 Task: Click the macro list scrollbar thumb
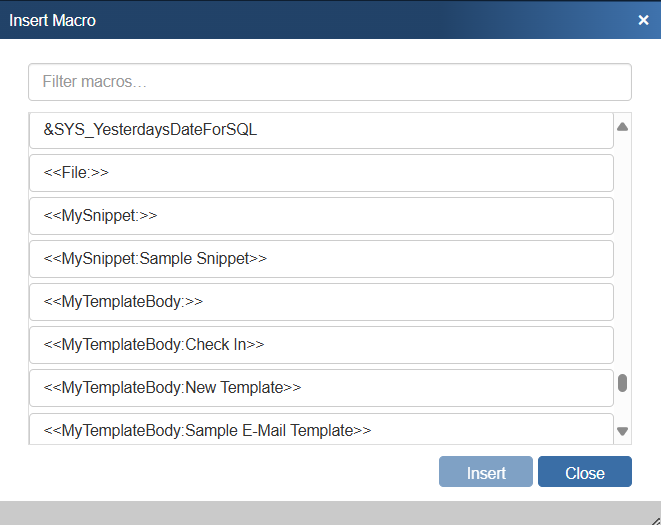tap(622, 384)
